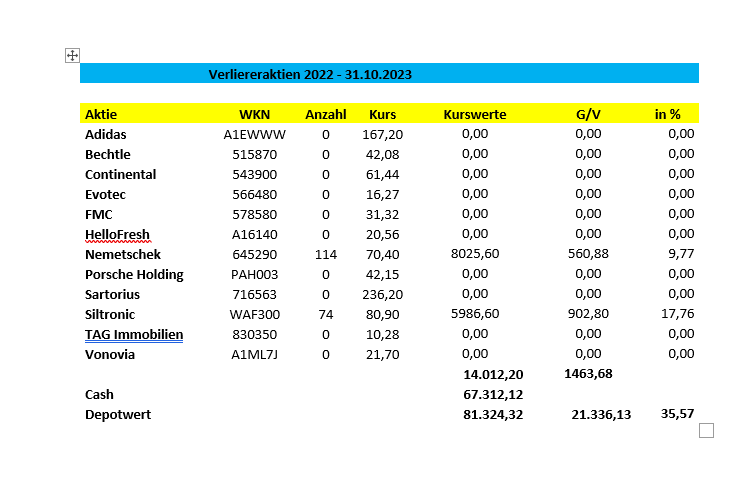748x478 pixels.
Task: Click WKN value '578580'
Action: [x=254, y=215]
